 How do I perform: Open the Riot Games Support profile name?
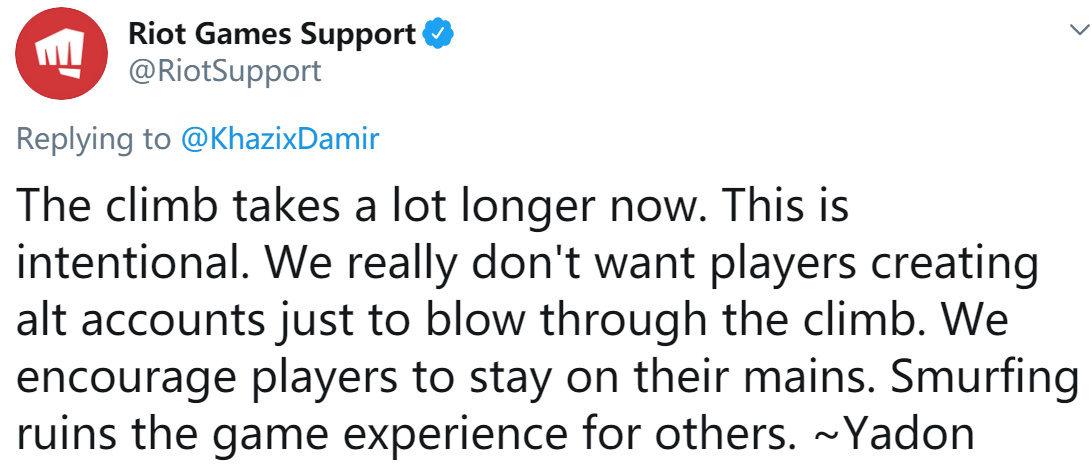pyautogui.click(x=272, y=35)
